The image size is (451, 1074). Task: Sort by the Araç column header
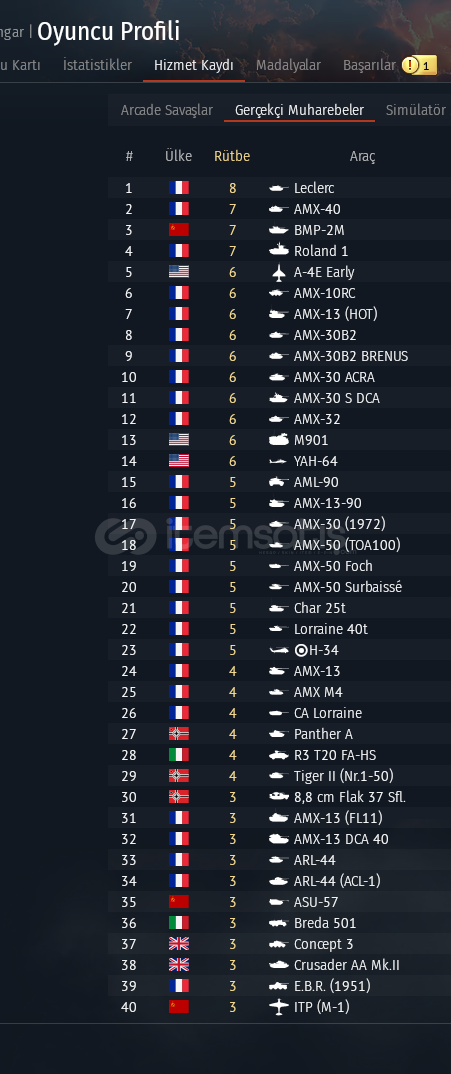363,156
